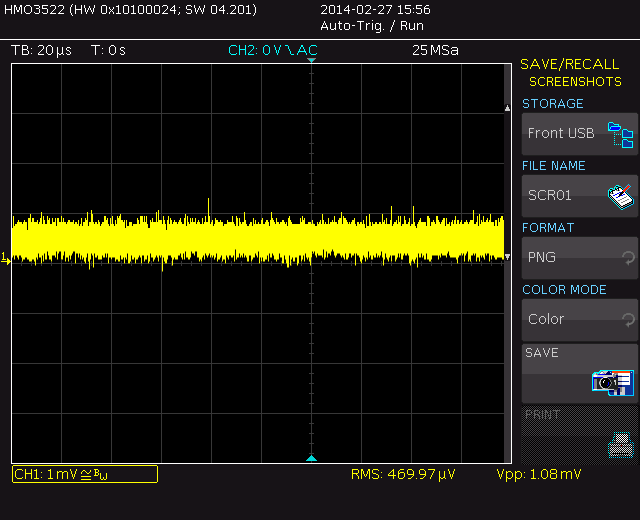Image resolution: width=640 pixels, height=520 pixels.
Task: Click the cyan time reference marker at bottom
Action: coord(311,458)
